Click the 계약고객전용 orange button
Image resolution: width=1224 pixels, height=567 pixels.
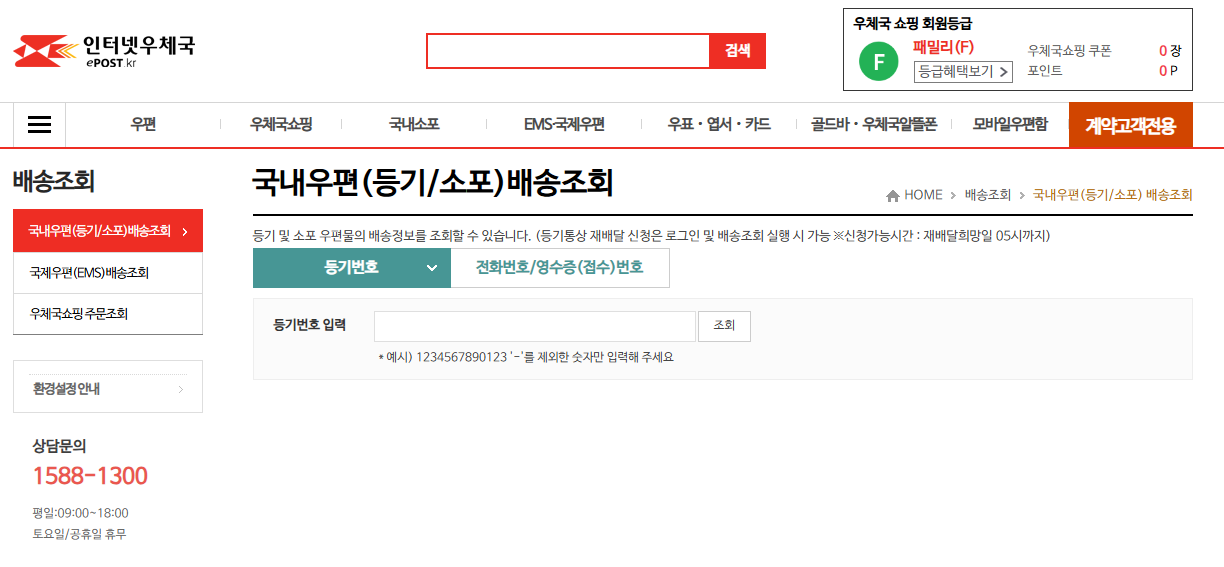tap(1131, 125)
